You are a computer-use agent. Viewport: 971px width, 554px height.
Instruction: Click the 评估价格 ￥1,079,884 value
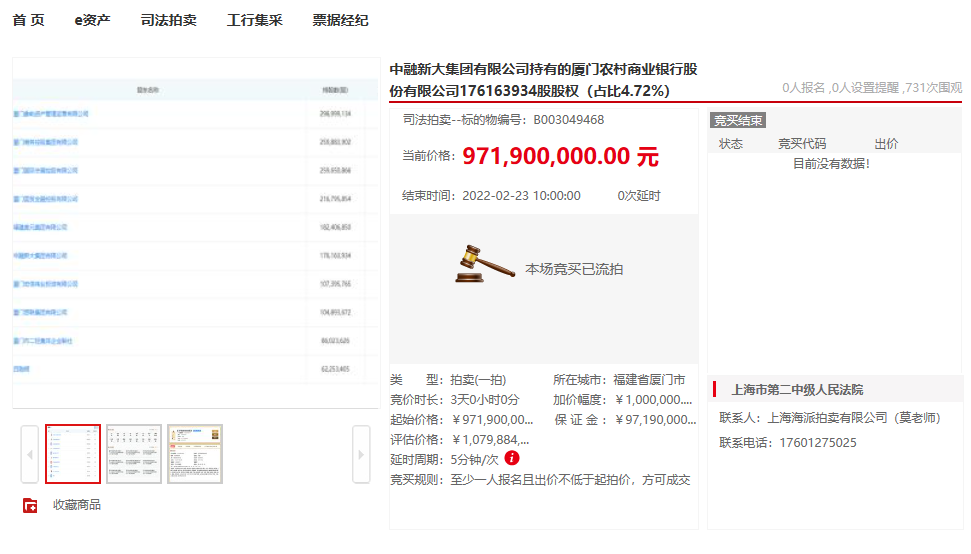point(490,439)
